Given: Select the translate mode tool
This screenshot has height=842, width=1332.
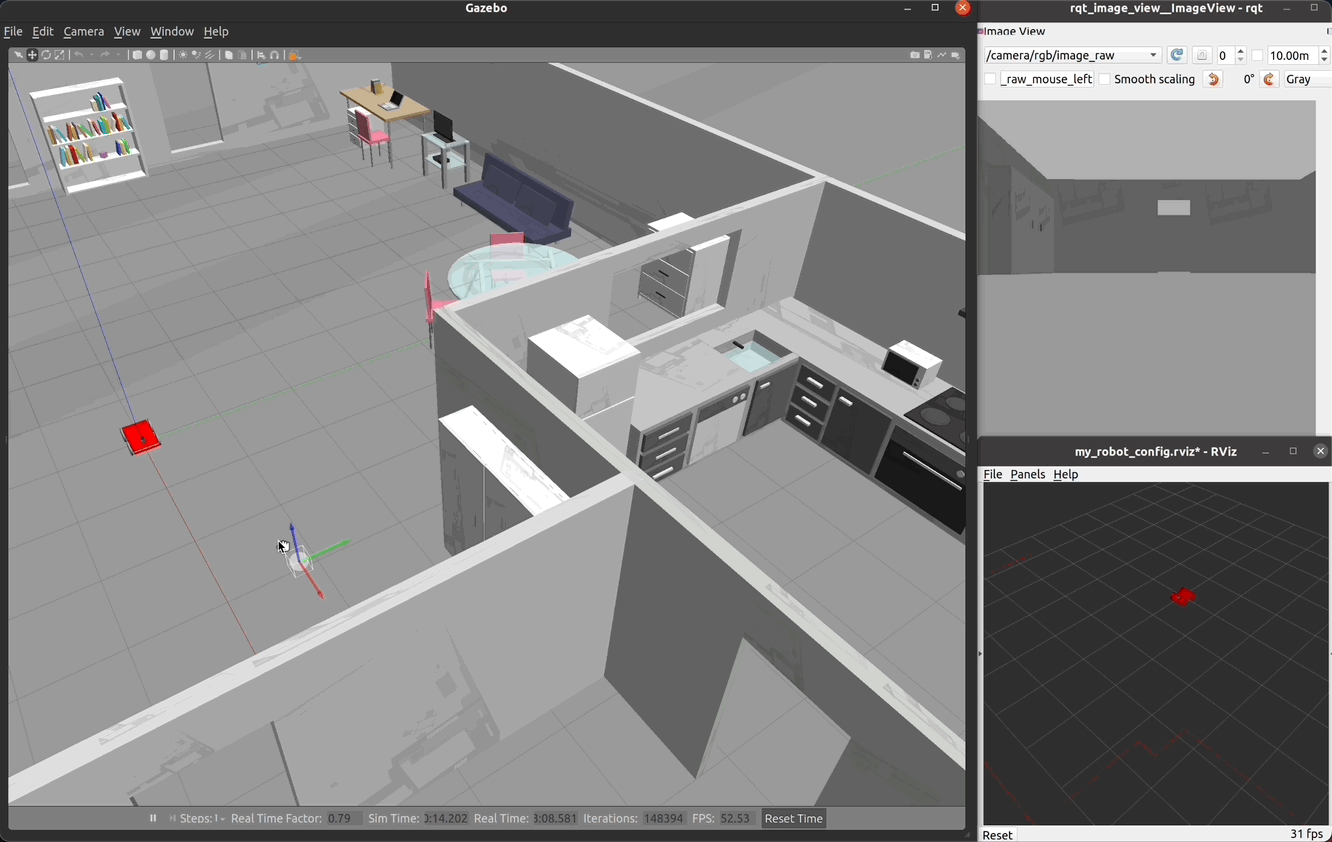Looking at the screenshot, I should pyautogui.click(x=32, y=55).
